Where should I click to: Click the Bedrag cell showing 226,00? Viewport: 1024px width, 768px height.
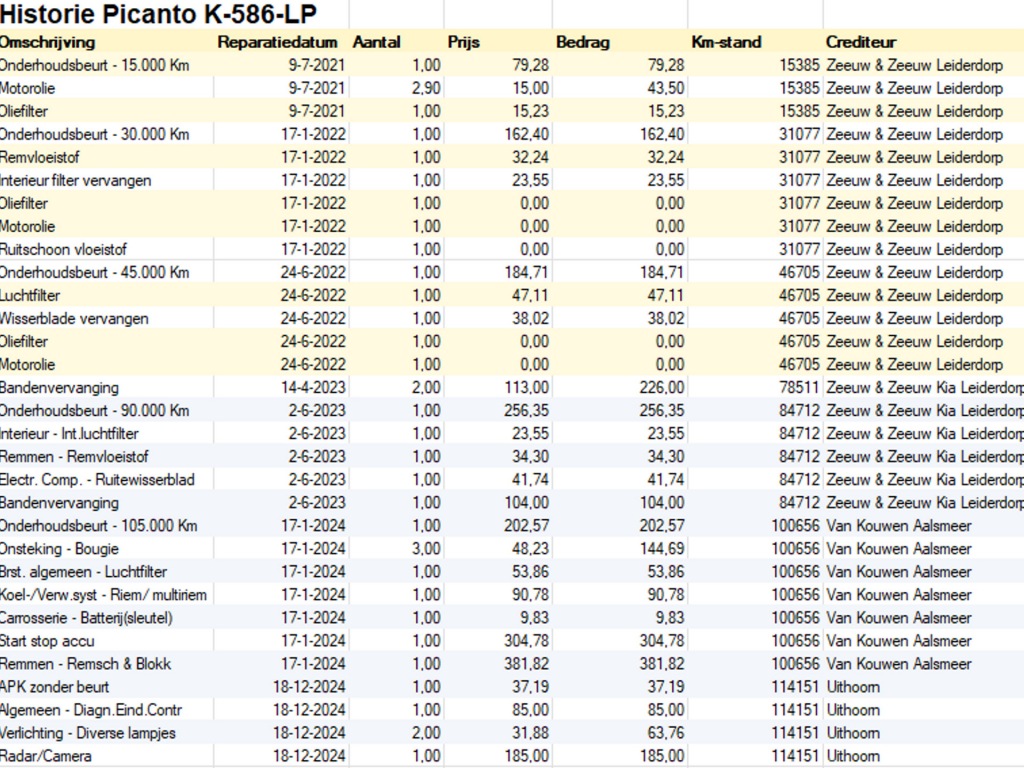click(x=662, y=388)
